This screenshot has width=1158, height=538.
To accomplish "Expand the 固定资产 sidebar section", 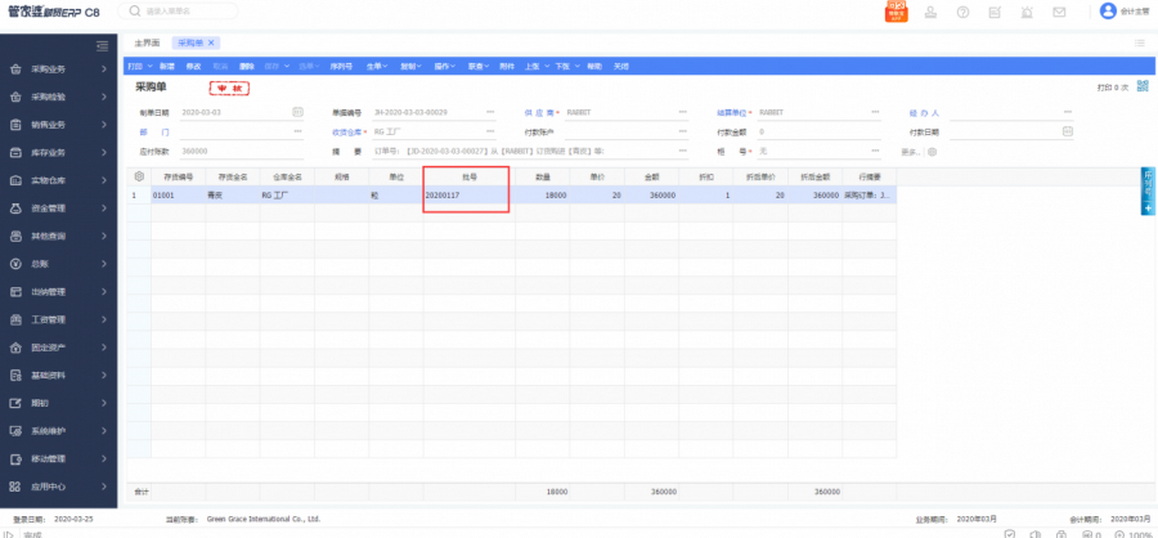I will click(x=58, y=348).
